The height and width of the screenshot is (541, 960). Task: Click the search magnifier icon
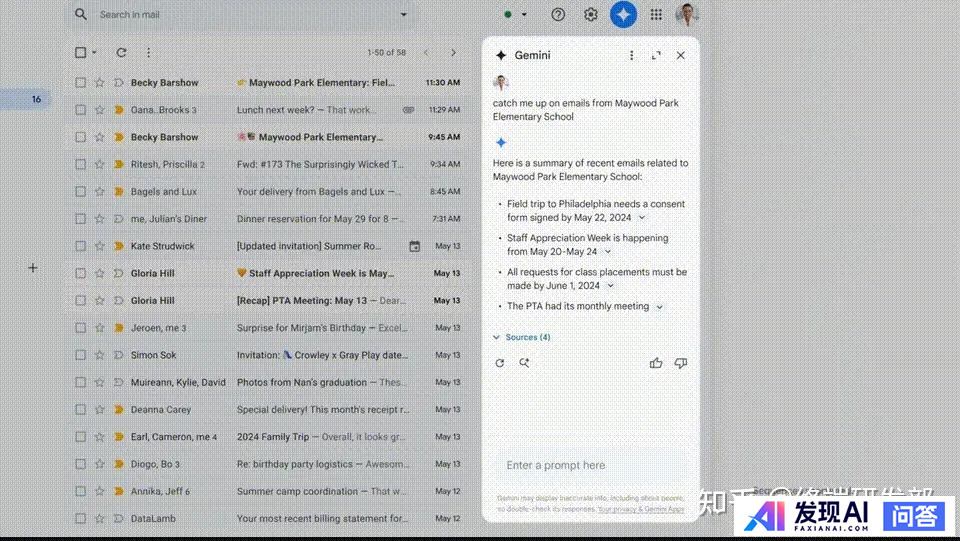click(x=81, y=14)
